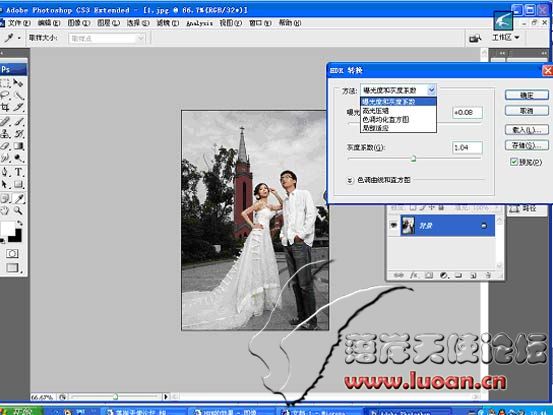553x415 pixels.
Task: Create new adjustment layer icon
Action: (x=444, y=275)
